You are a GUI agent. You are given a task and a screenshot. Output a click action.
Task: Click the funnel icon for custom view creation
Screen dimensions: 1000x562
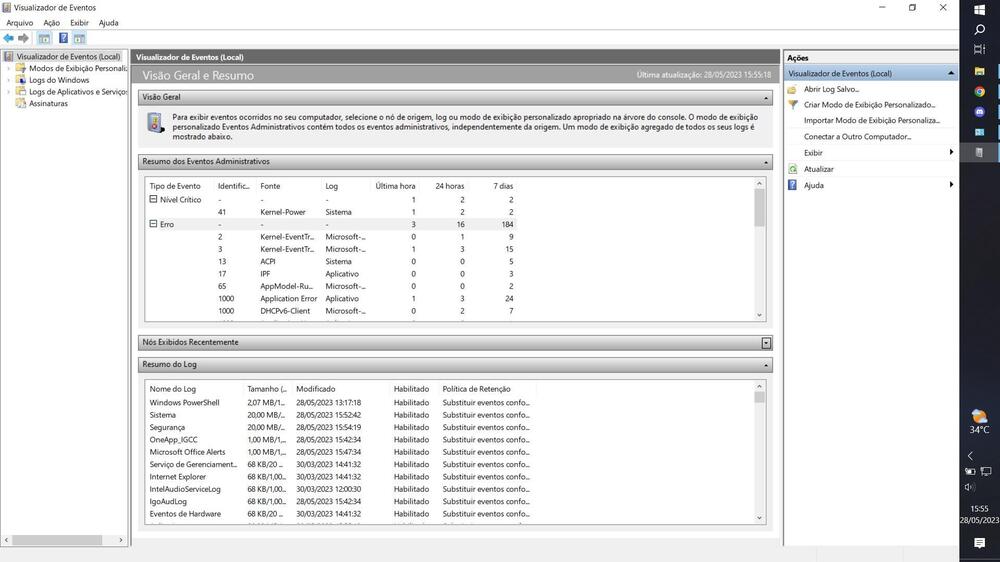(x=792, y=105)
